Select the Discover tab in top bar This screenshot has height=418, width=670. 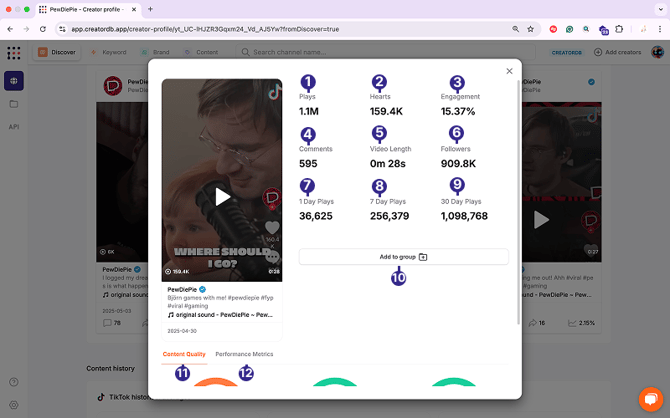point(57,52)
